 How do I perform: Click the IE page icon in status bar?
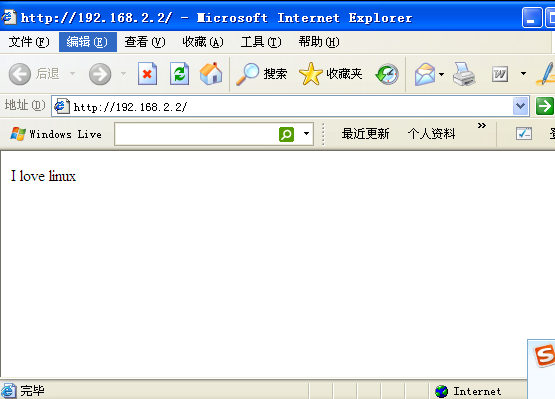8,391
